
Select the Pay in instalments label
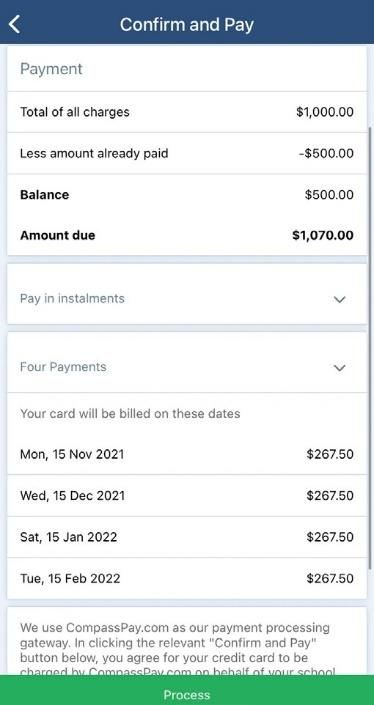[x=72, y=299]
